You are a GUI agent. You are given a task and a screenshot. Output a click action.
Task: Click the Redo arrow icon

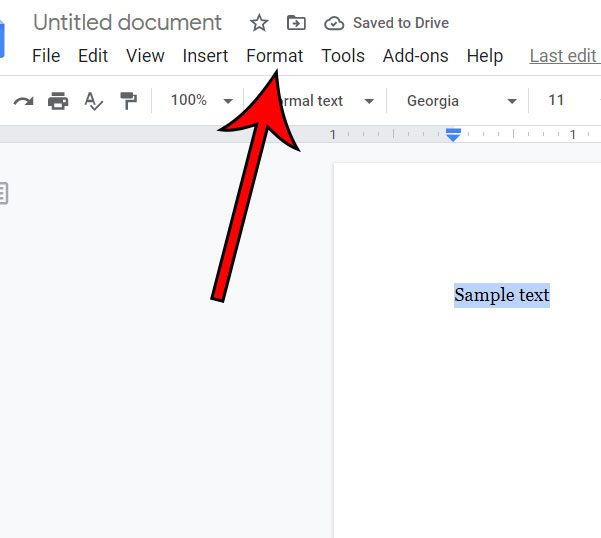23,101
